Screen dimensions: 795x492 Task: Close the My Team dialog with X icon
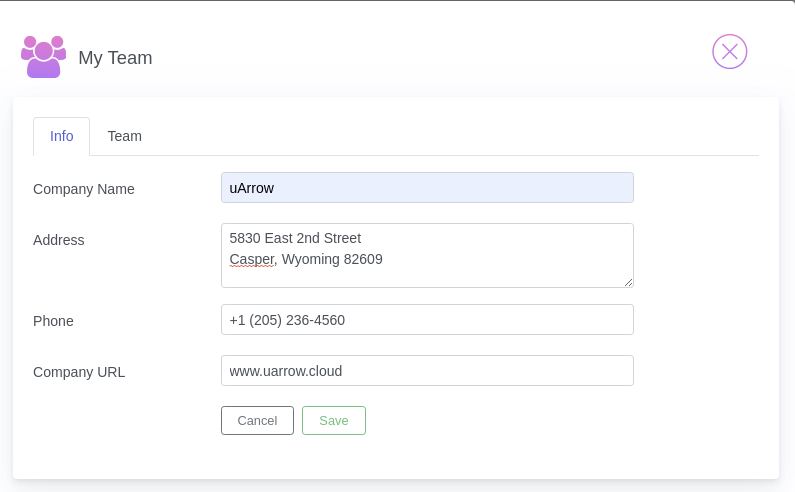[x=730, y=52]
